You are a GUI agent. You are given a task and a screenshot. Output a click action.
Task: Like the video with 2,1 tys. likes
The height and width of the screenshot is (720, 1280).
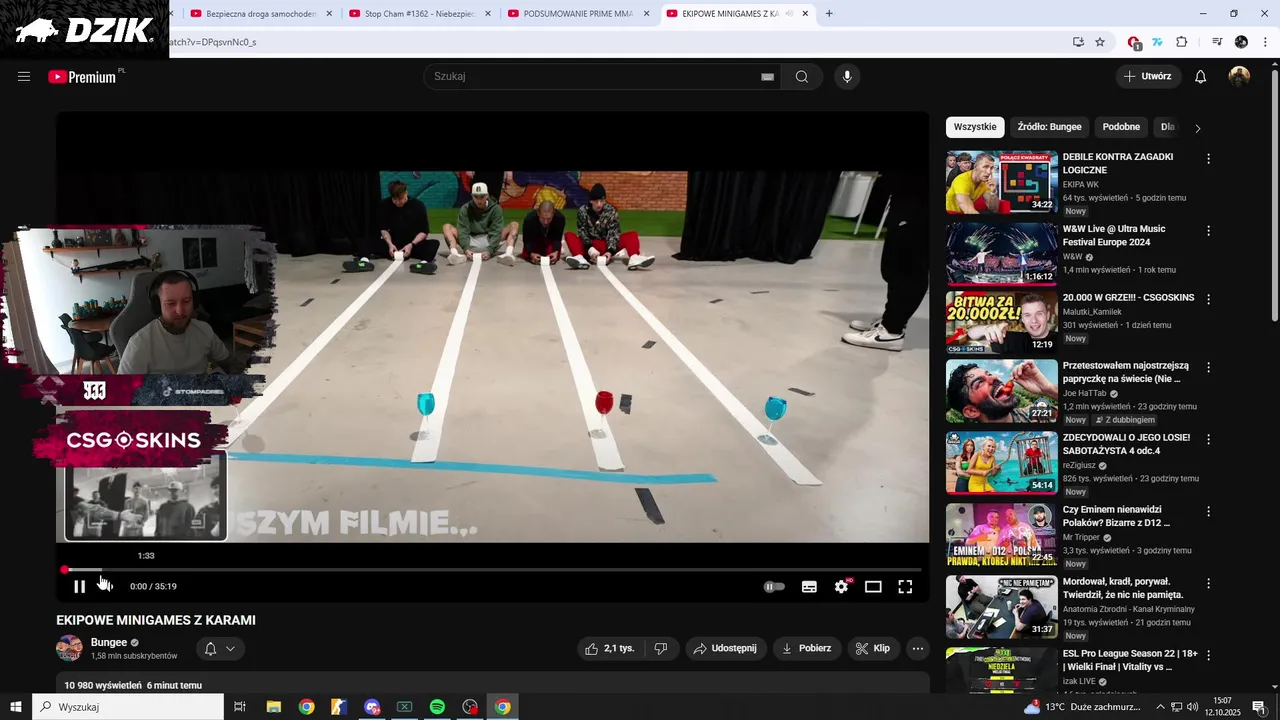click(610, 648)
